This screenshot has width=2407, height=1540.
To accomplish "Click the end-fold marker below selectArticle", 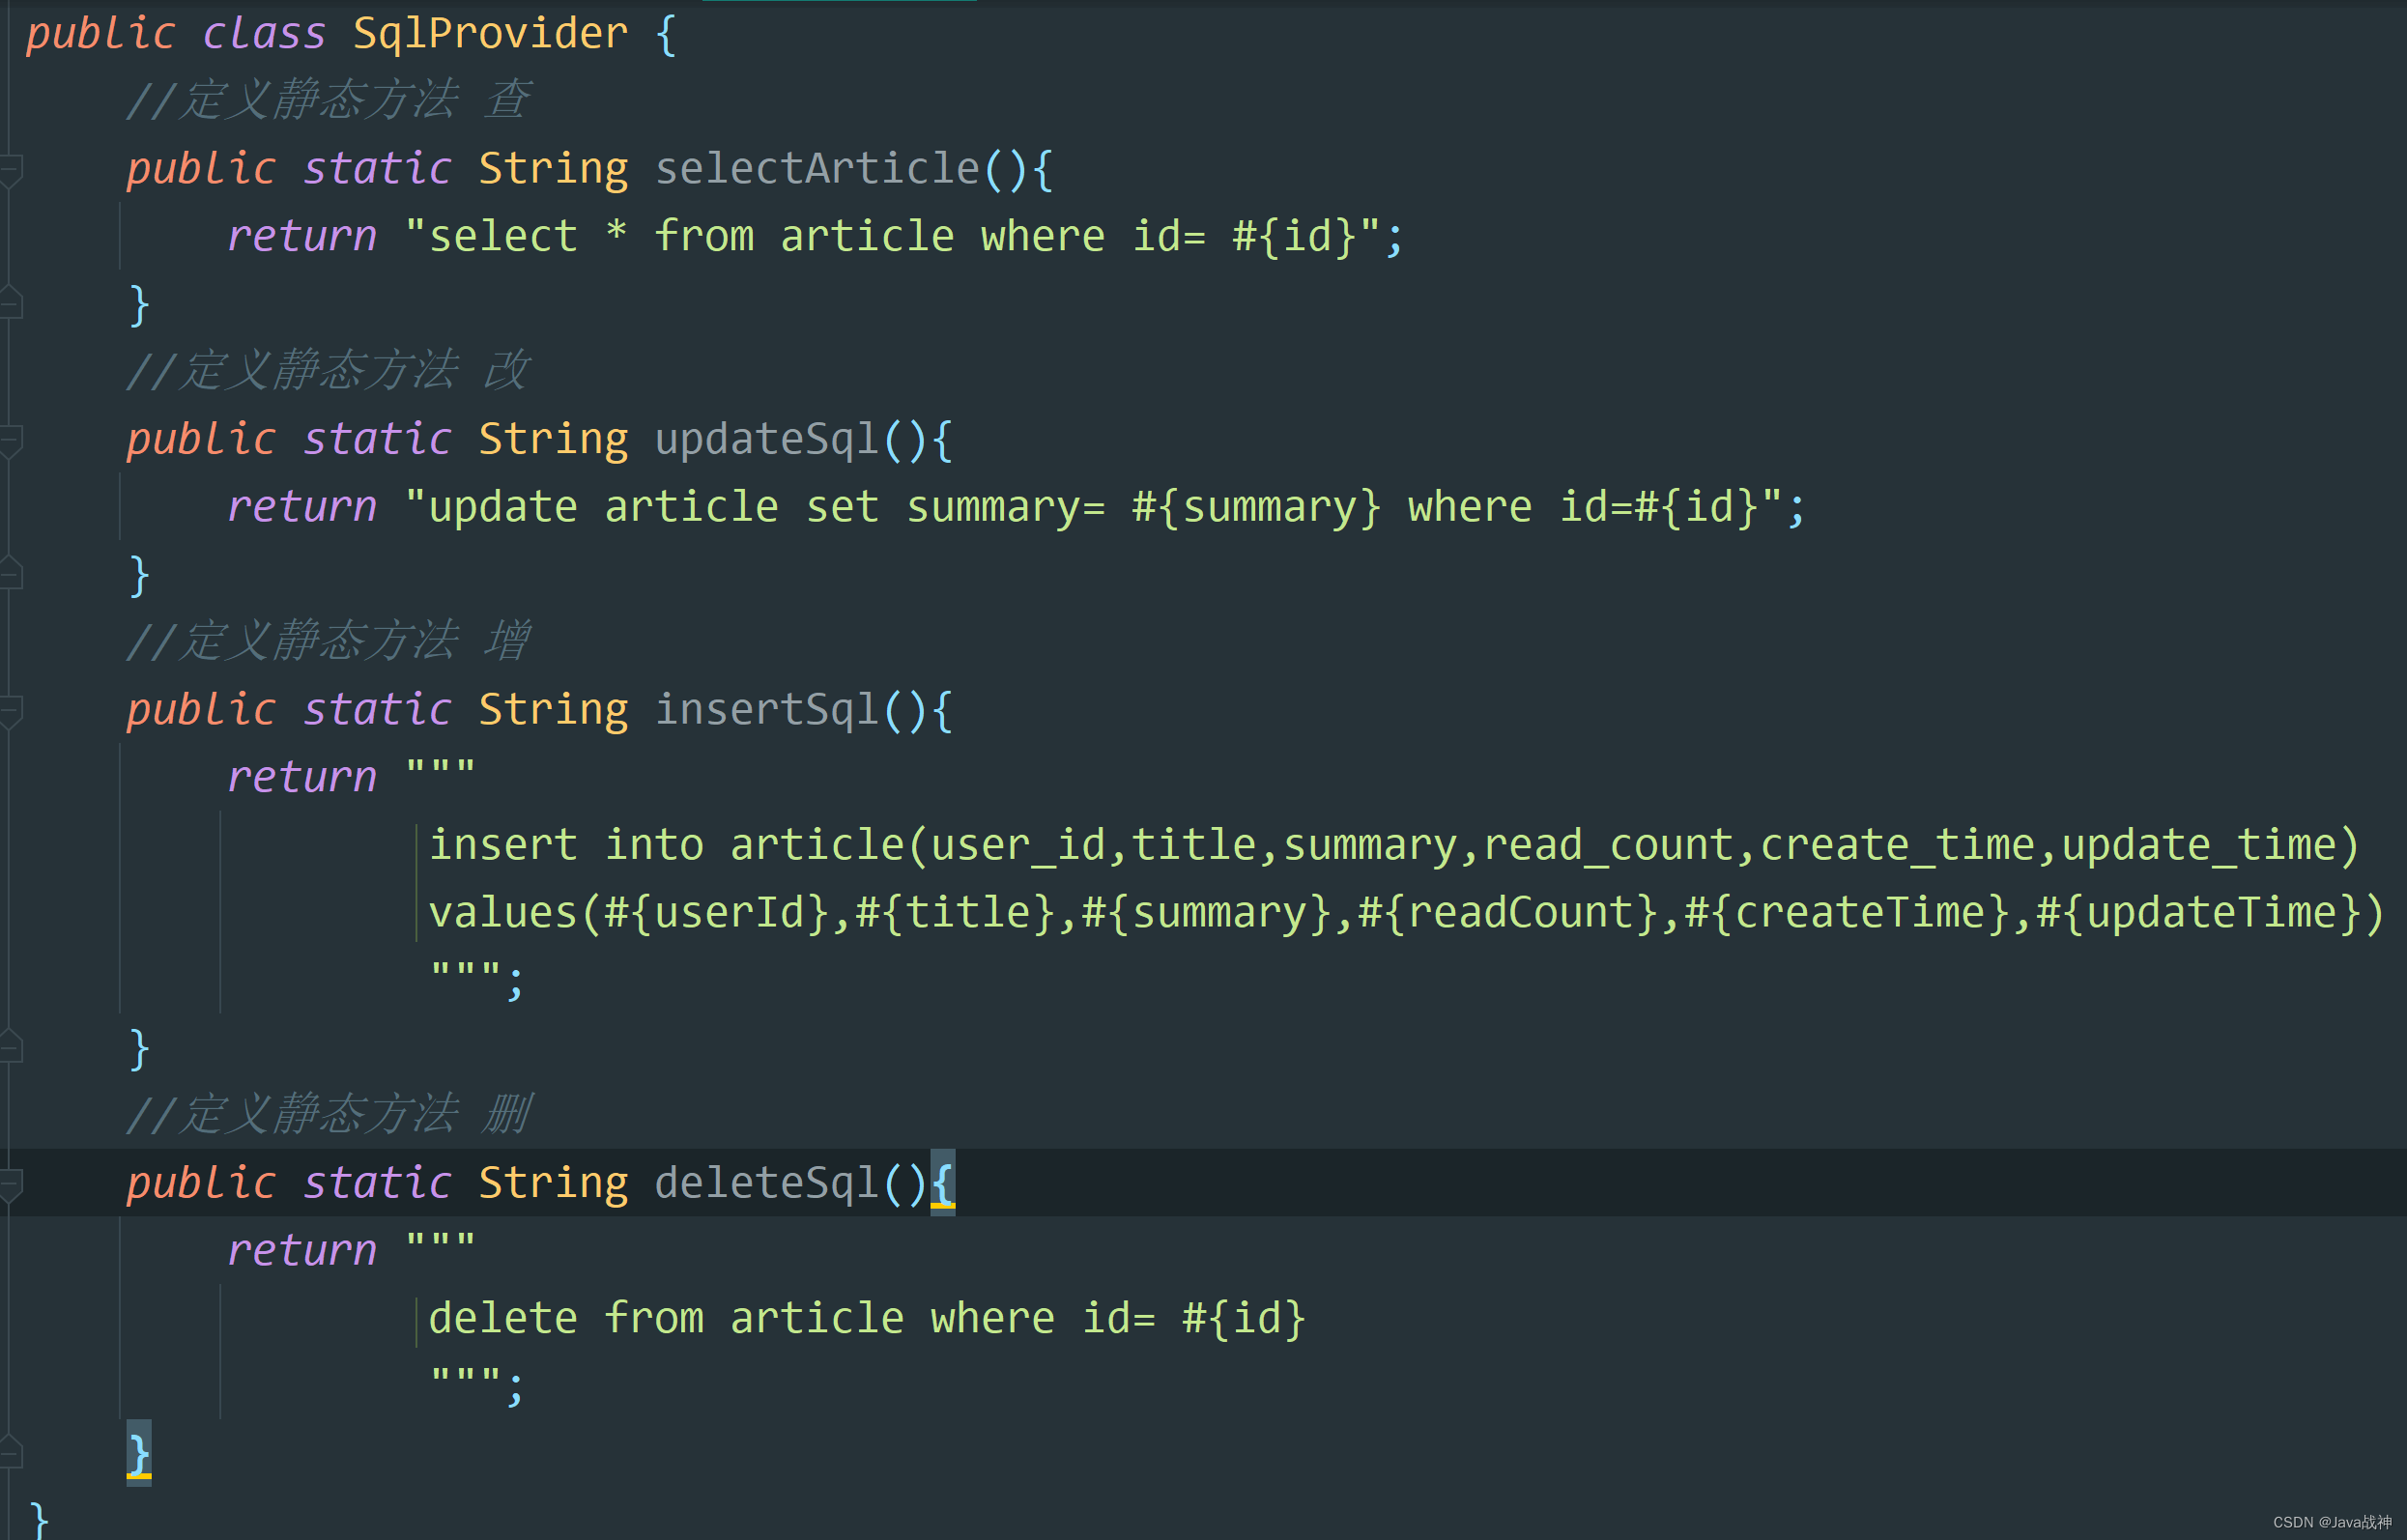I will [11, 303].
